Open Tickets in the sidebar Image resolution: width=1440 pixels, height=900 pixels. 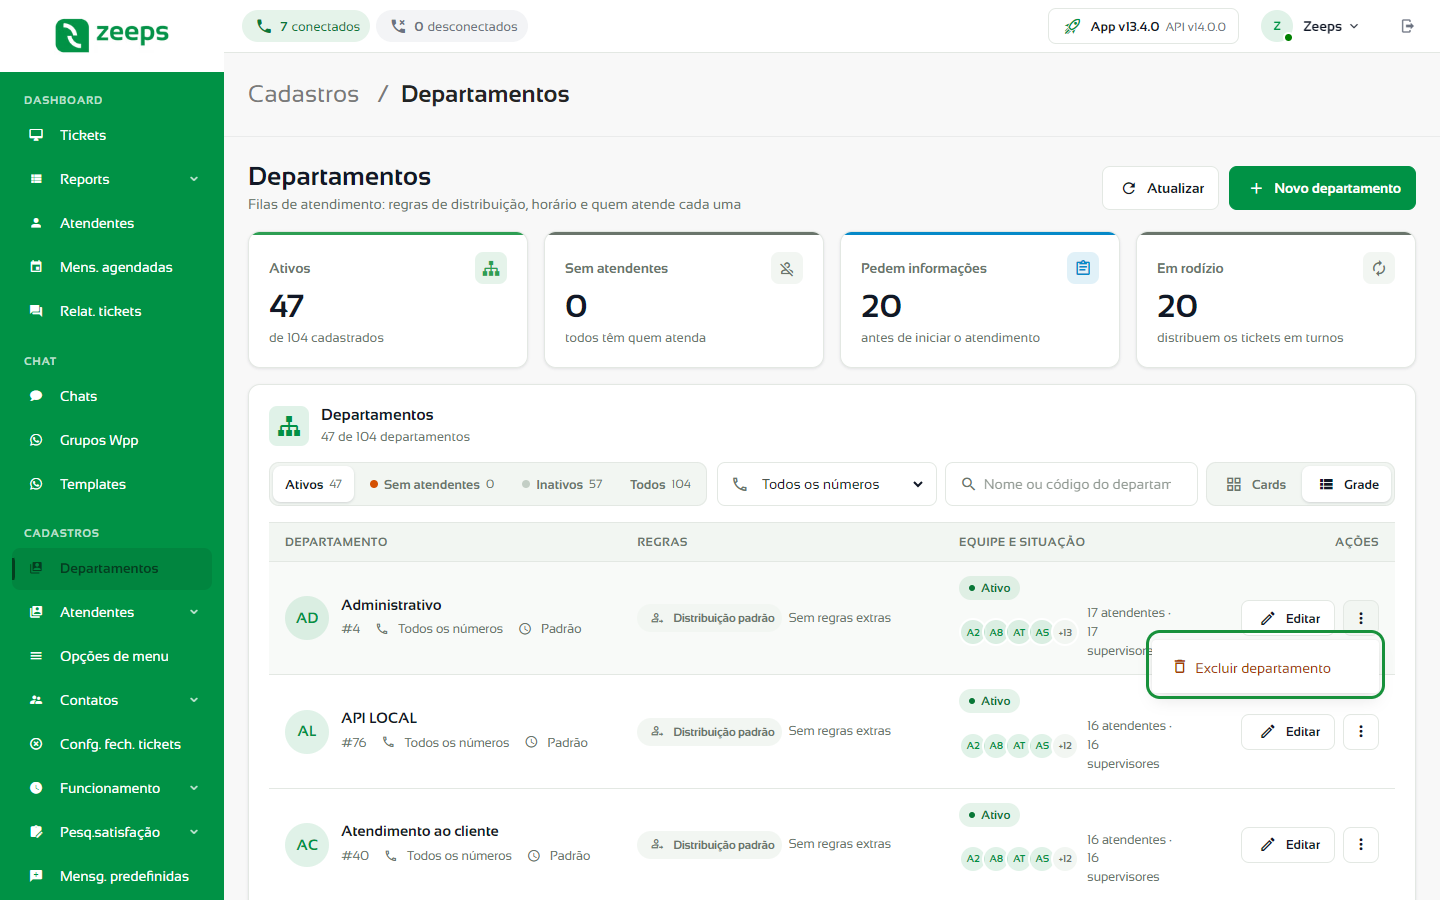coord(112,135)
